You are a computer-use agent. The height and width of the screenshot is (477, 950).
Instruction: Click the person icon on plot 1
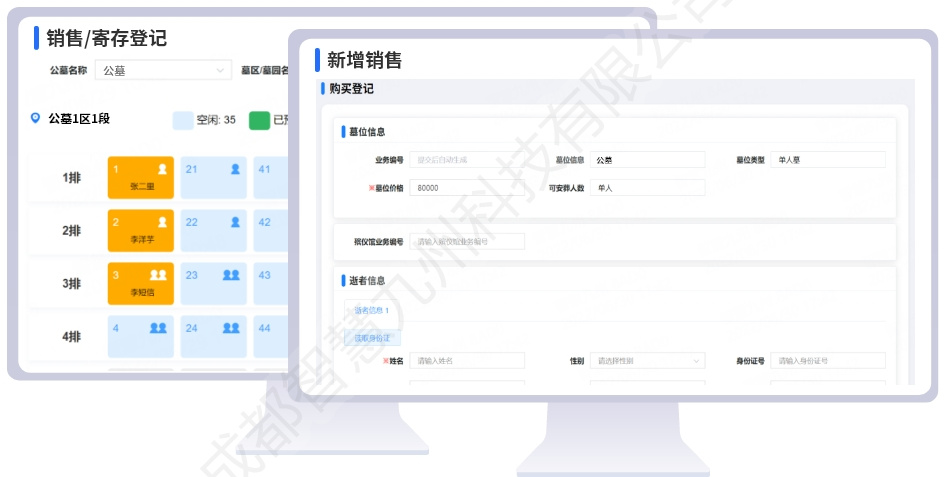point(162,169)
